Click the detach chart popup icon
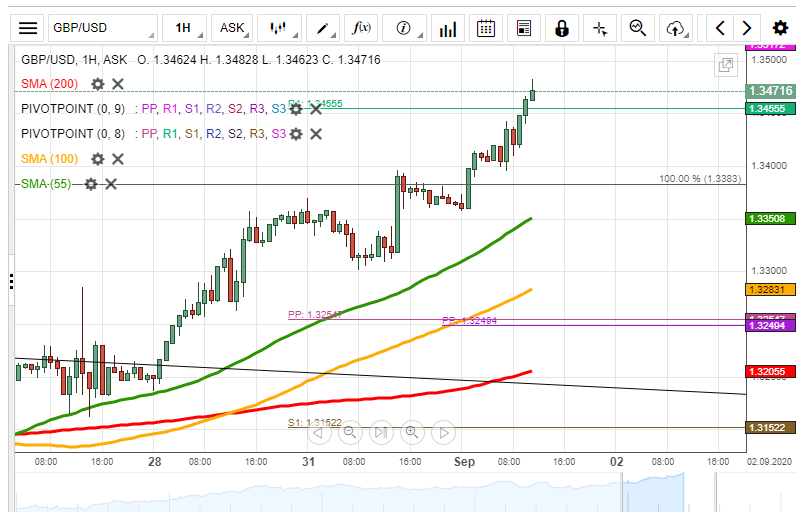The image size is (809, 519). [725, 65]
